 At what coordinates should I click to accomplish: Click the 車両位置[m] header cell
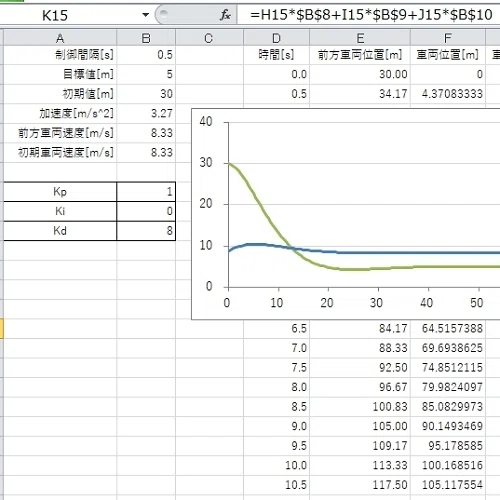pyautogui.click(x=448, y=55)
